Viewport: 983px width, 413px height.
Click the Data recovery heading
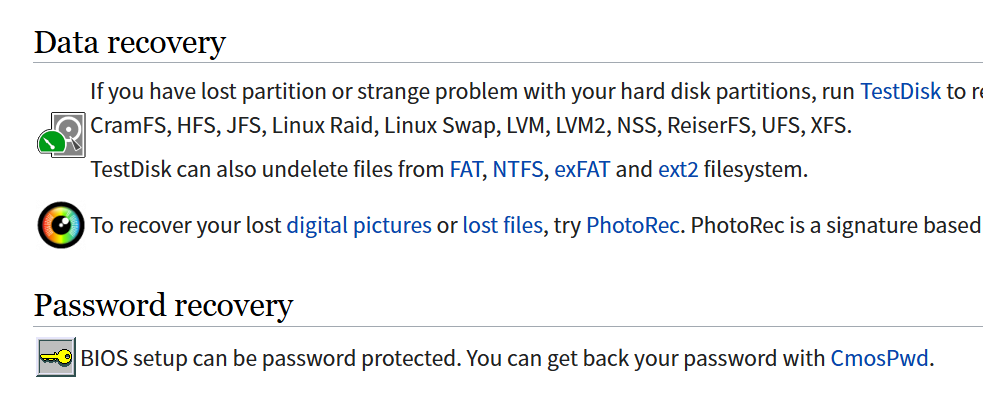pyautogui.click(x=130, y=43)
